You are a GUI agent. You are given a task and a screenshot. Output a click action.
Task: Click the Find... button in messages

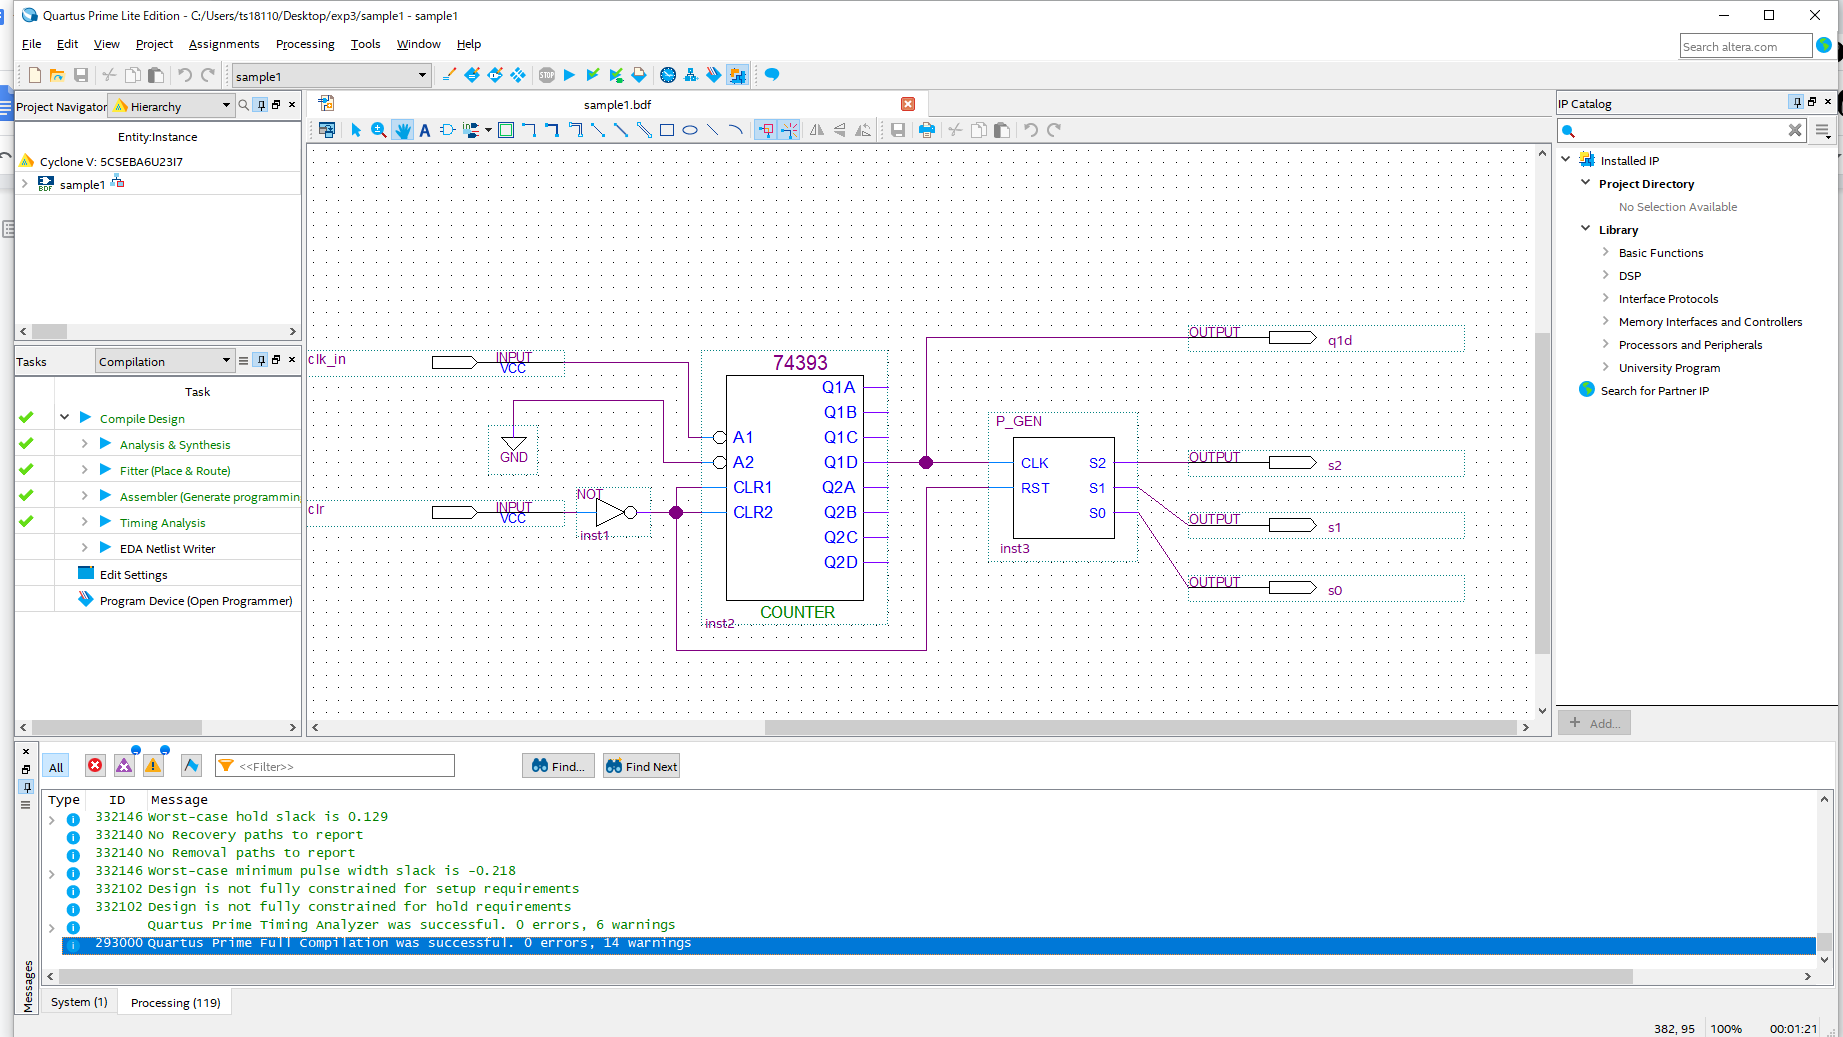pyautogui.click(x=558, y=766)
